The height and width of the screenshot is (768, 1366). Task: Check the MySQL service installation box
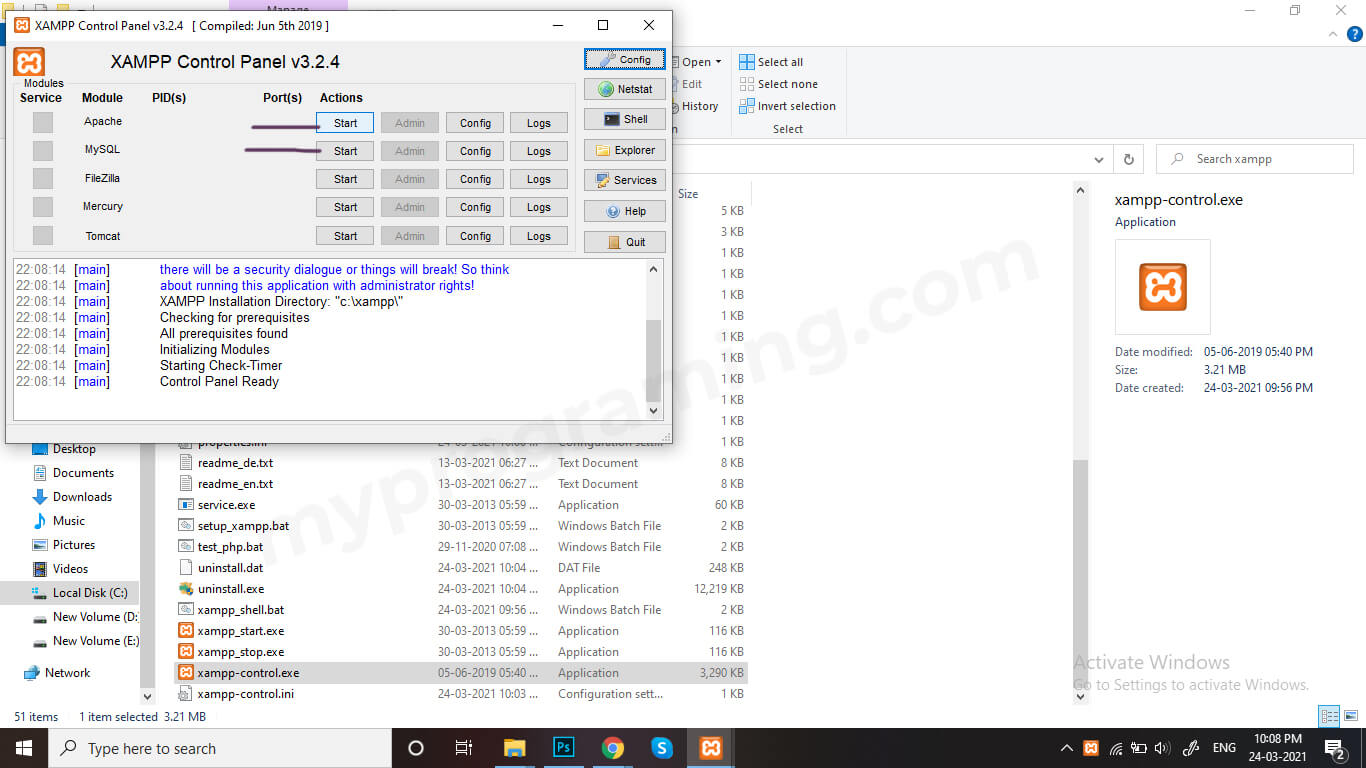(40, 150)
